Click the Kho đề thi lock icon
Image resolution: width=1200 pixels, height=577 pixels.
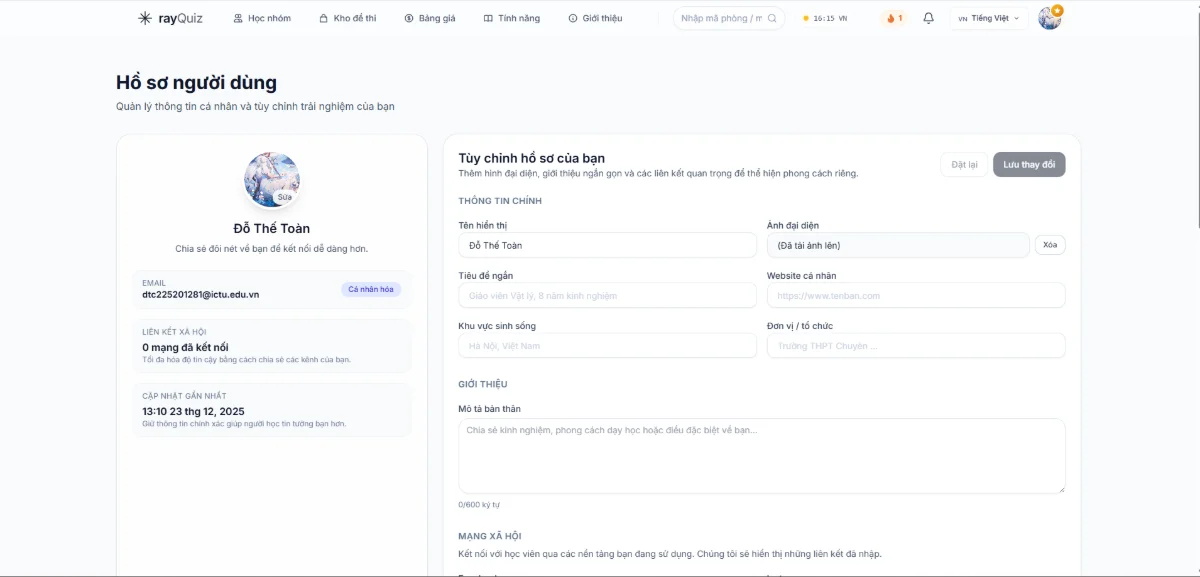(x=322, y=17)
